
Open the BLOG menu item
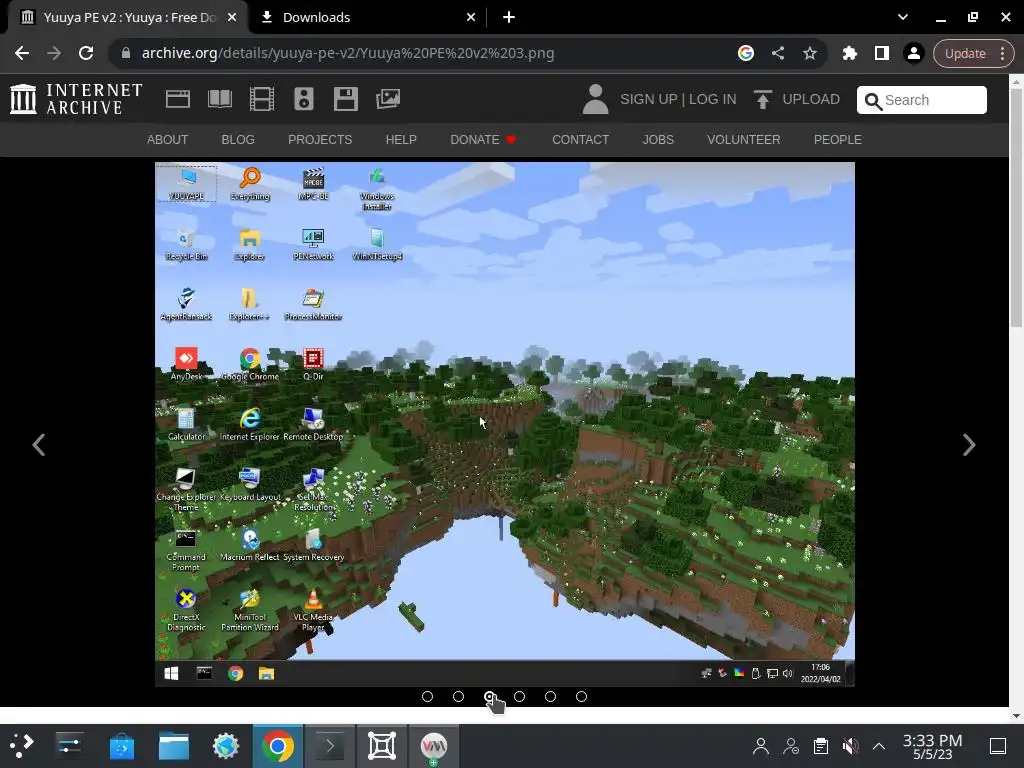[238, 140]
